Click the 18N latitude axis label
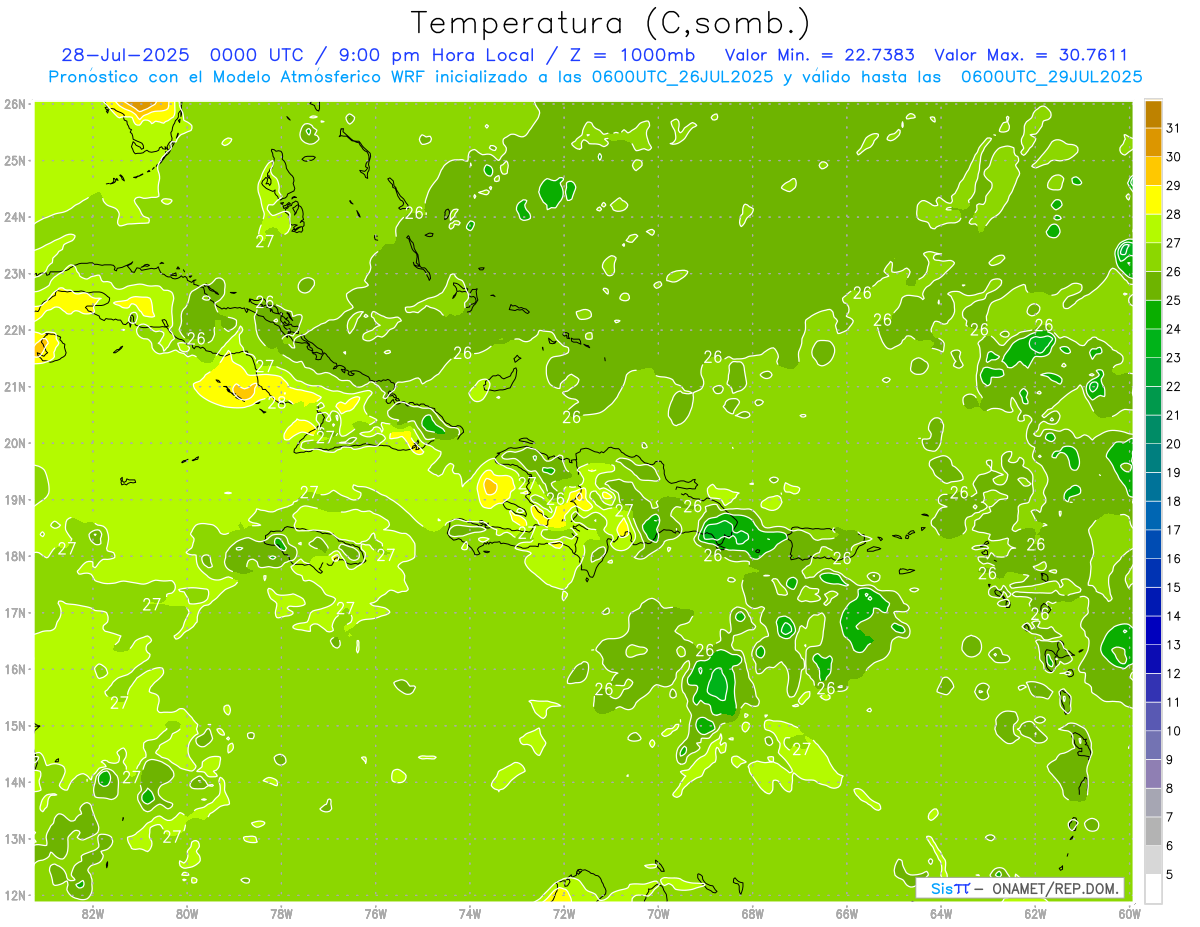 [x=15, y=556]
